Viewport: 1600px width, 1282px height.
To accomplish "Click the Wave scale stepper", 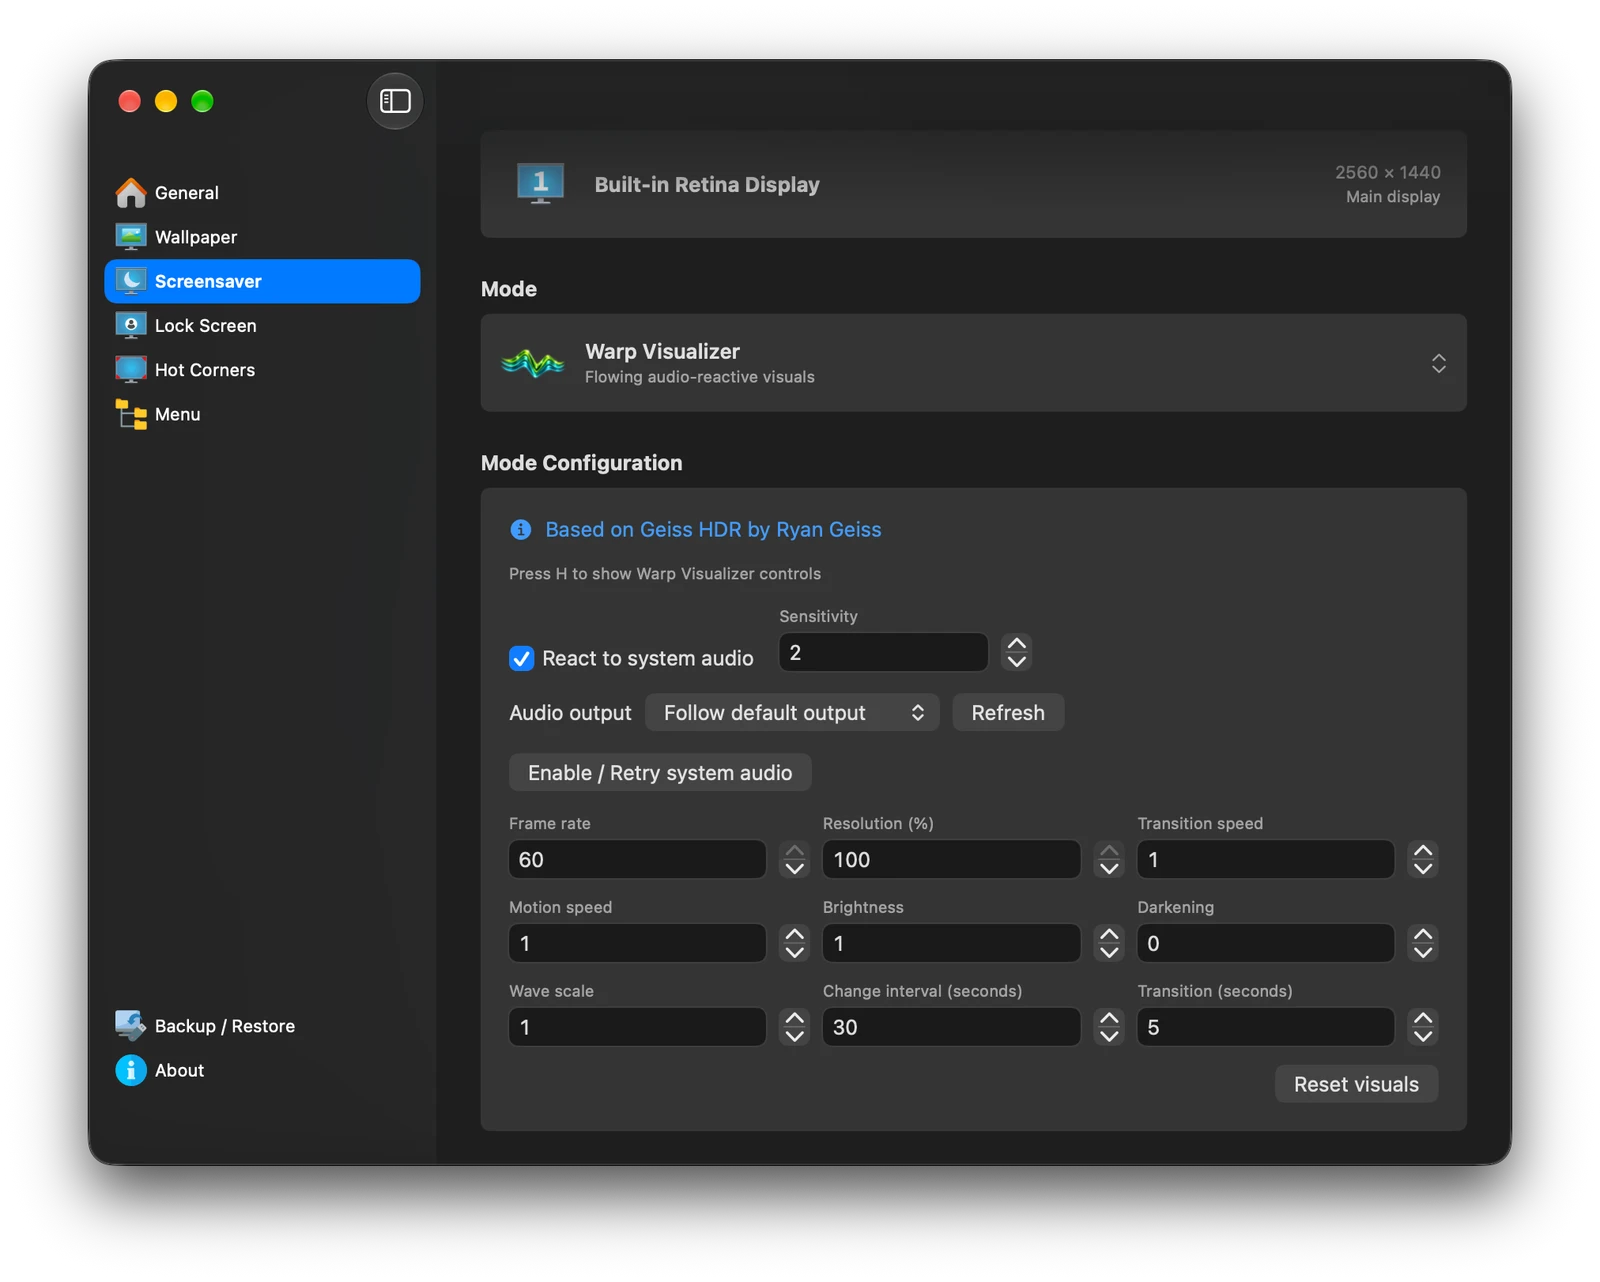I will pos(795,1027).
